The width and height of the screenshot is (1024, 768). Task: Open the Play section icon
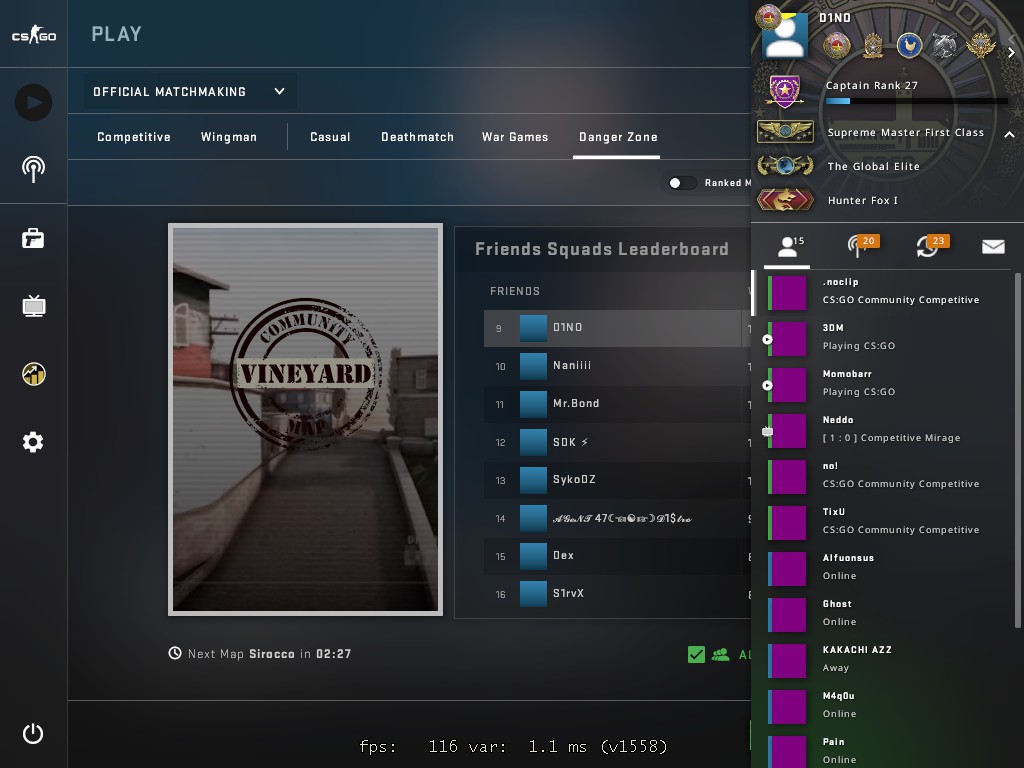[33, 103]
